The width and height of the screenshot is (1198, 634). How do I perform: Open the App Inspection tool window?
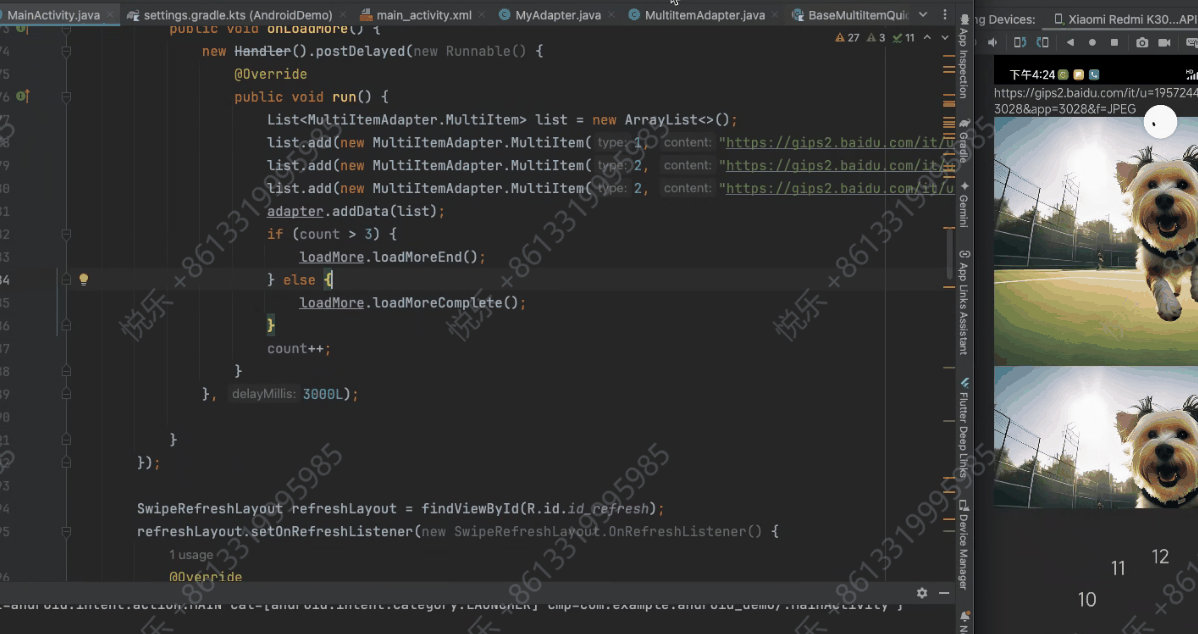pos(964,57)
